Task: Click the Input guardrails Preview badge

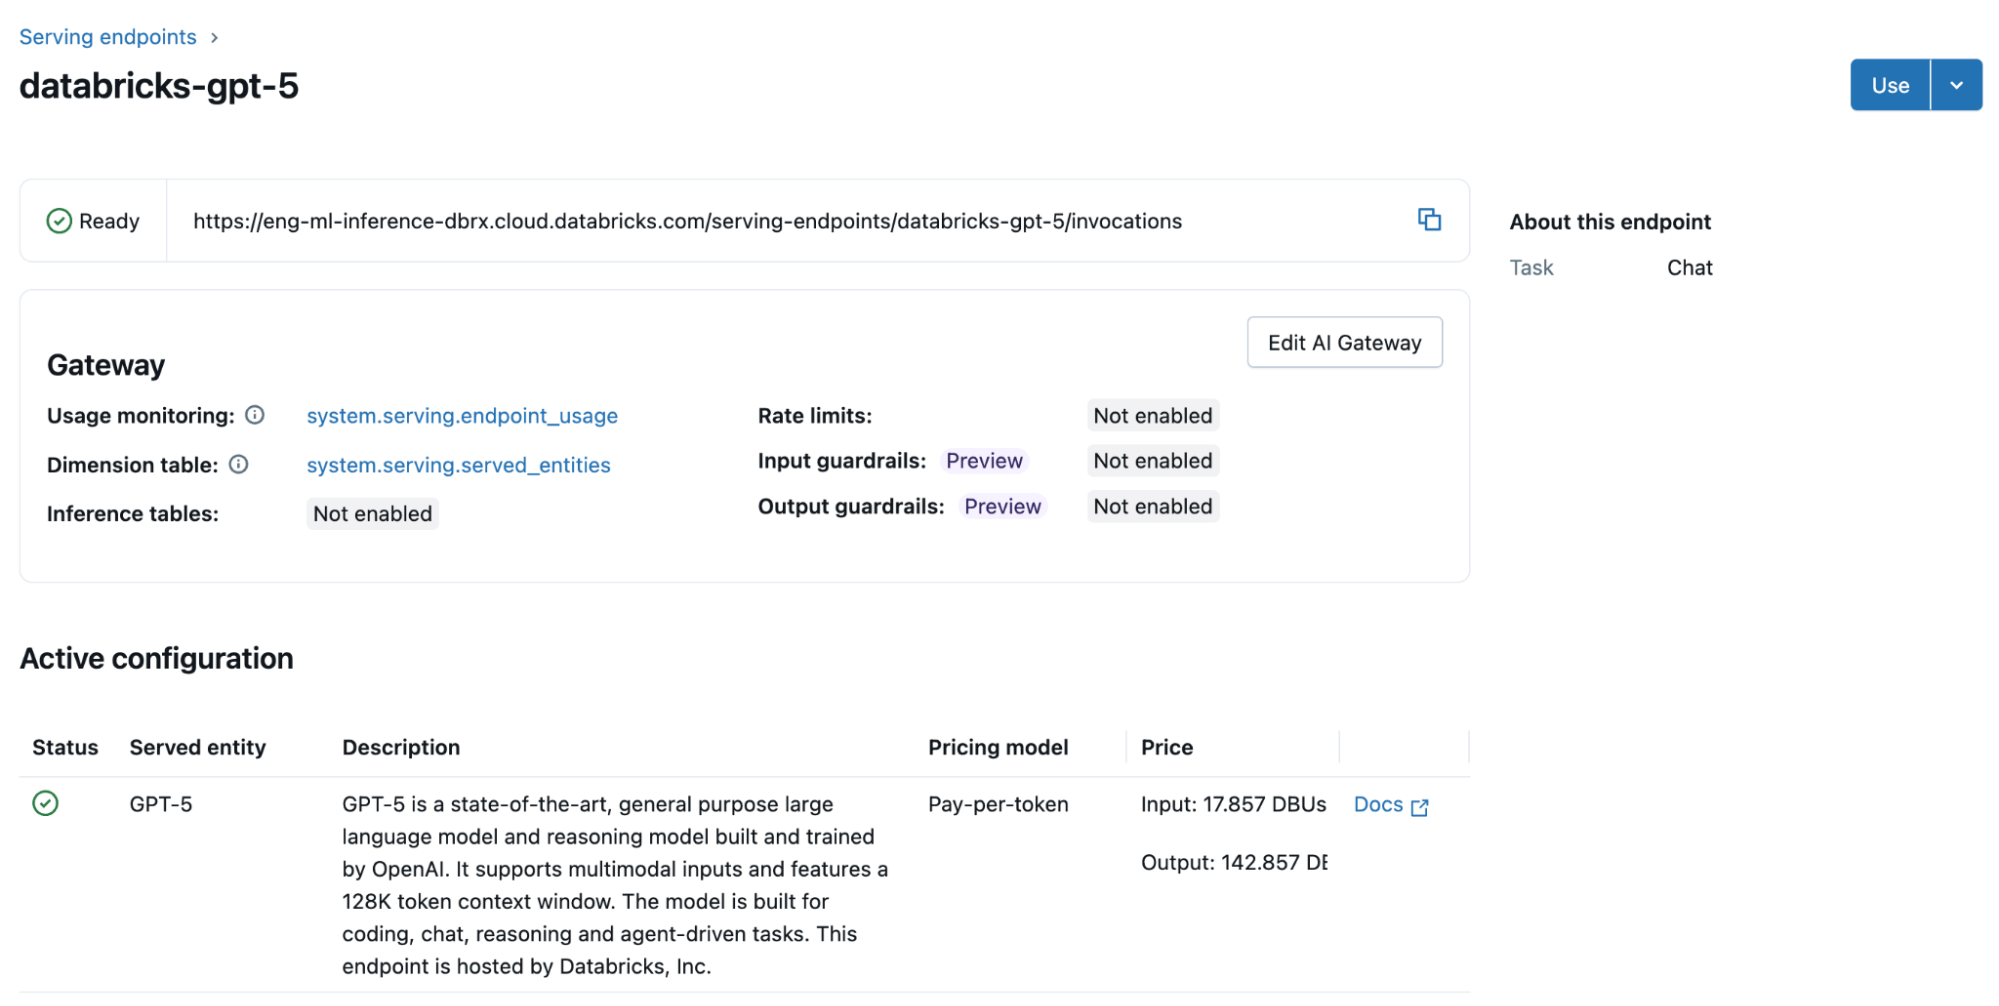Action: tap(984, 461)
